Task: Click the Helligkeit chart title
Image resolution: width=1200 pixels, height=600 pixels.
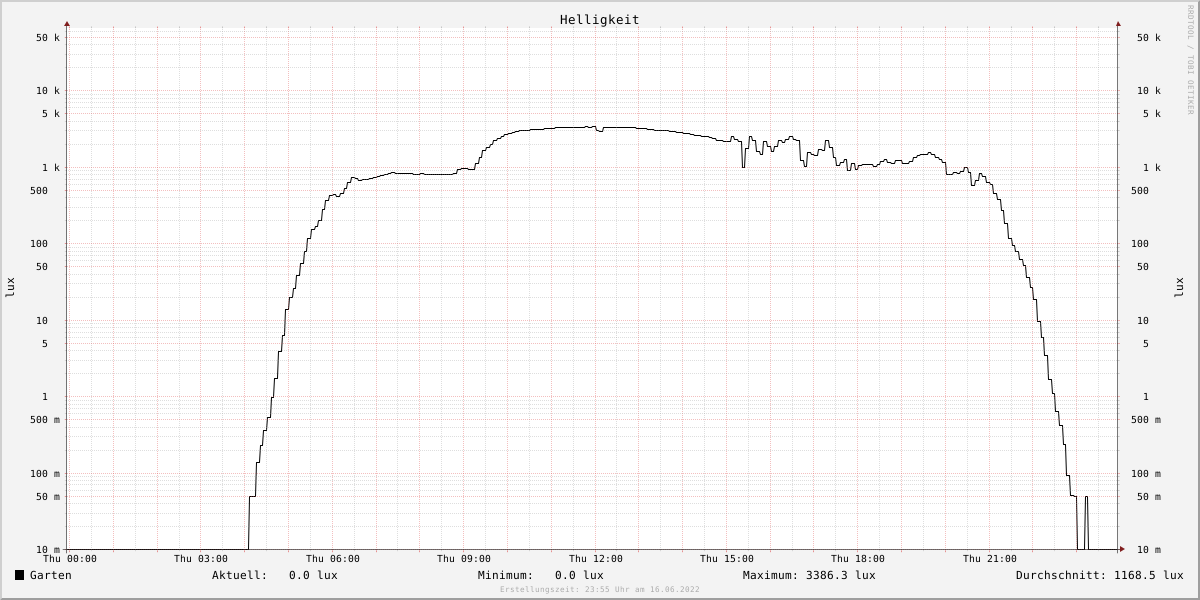Action: coord(599,19)
